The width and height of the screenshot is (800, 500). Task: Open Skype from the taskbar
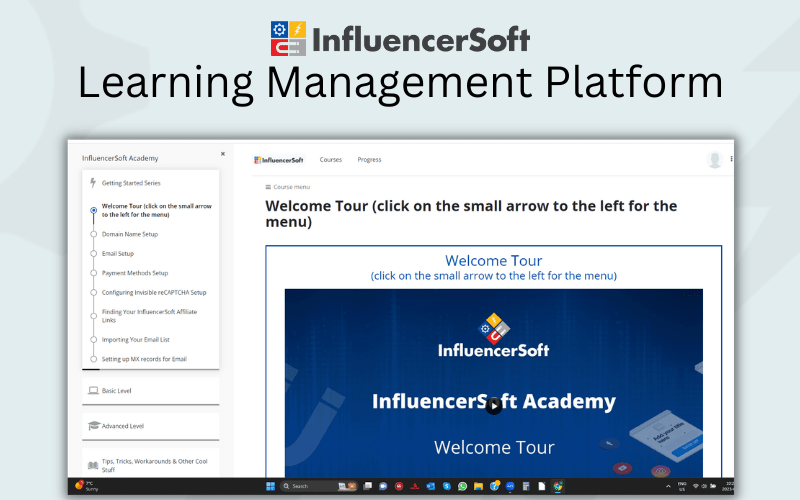point(446,486)
